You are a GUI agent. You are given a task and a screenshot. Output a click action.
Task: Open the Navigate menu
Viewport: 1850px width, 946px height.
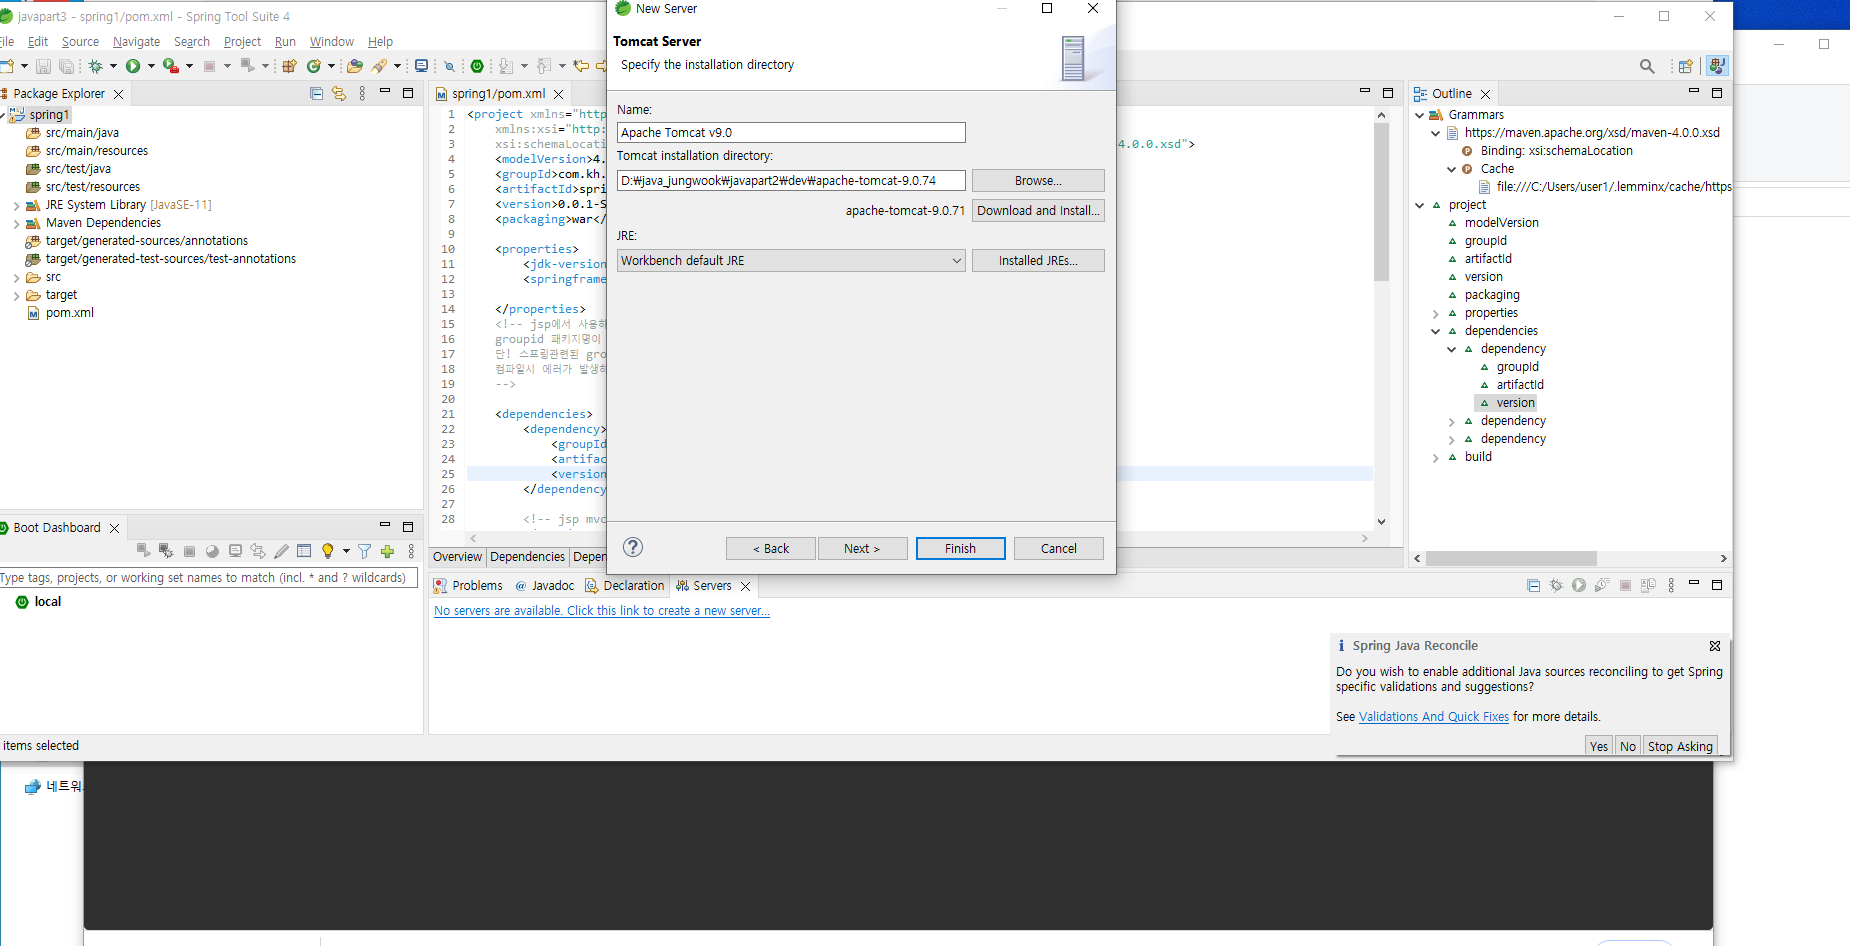[136, 42]
